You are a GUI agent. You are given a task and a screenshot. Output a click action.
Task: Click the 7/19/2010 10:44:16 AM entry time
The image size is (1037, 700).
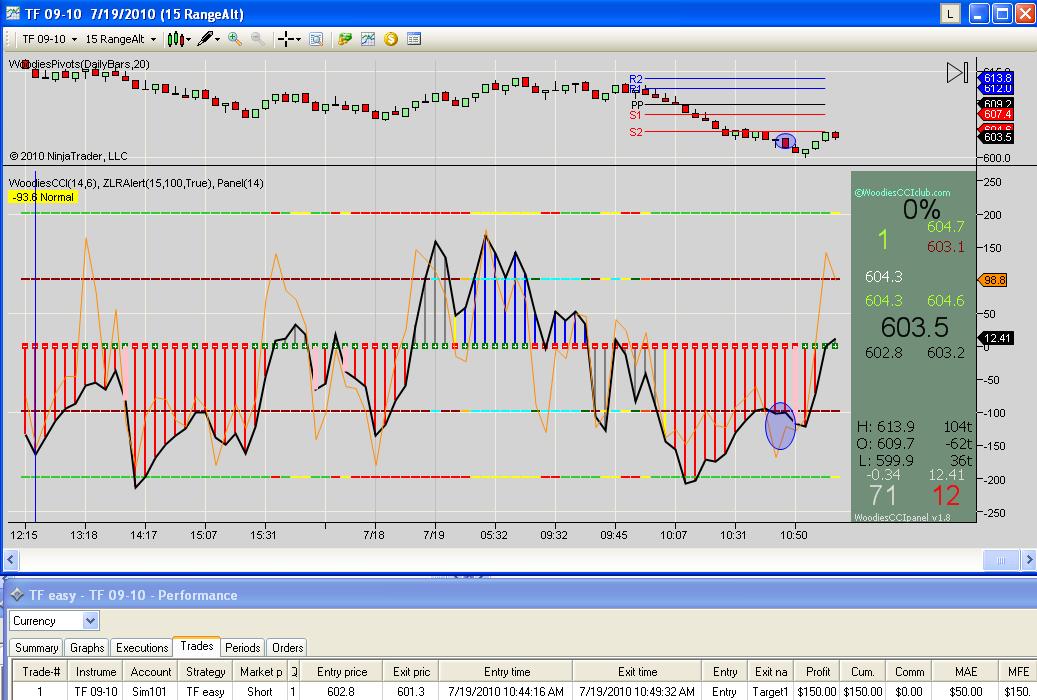[x=506, y=691]
